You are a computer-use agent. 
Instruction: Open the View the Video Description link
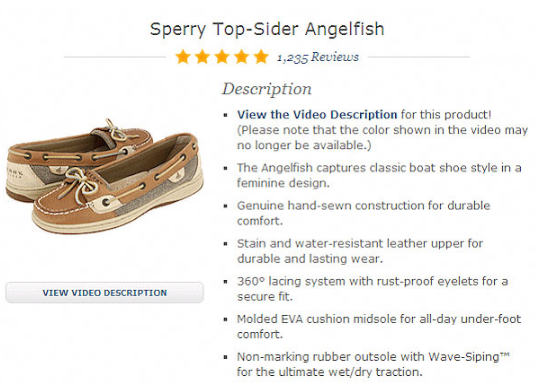tap(317, 114)
